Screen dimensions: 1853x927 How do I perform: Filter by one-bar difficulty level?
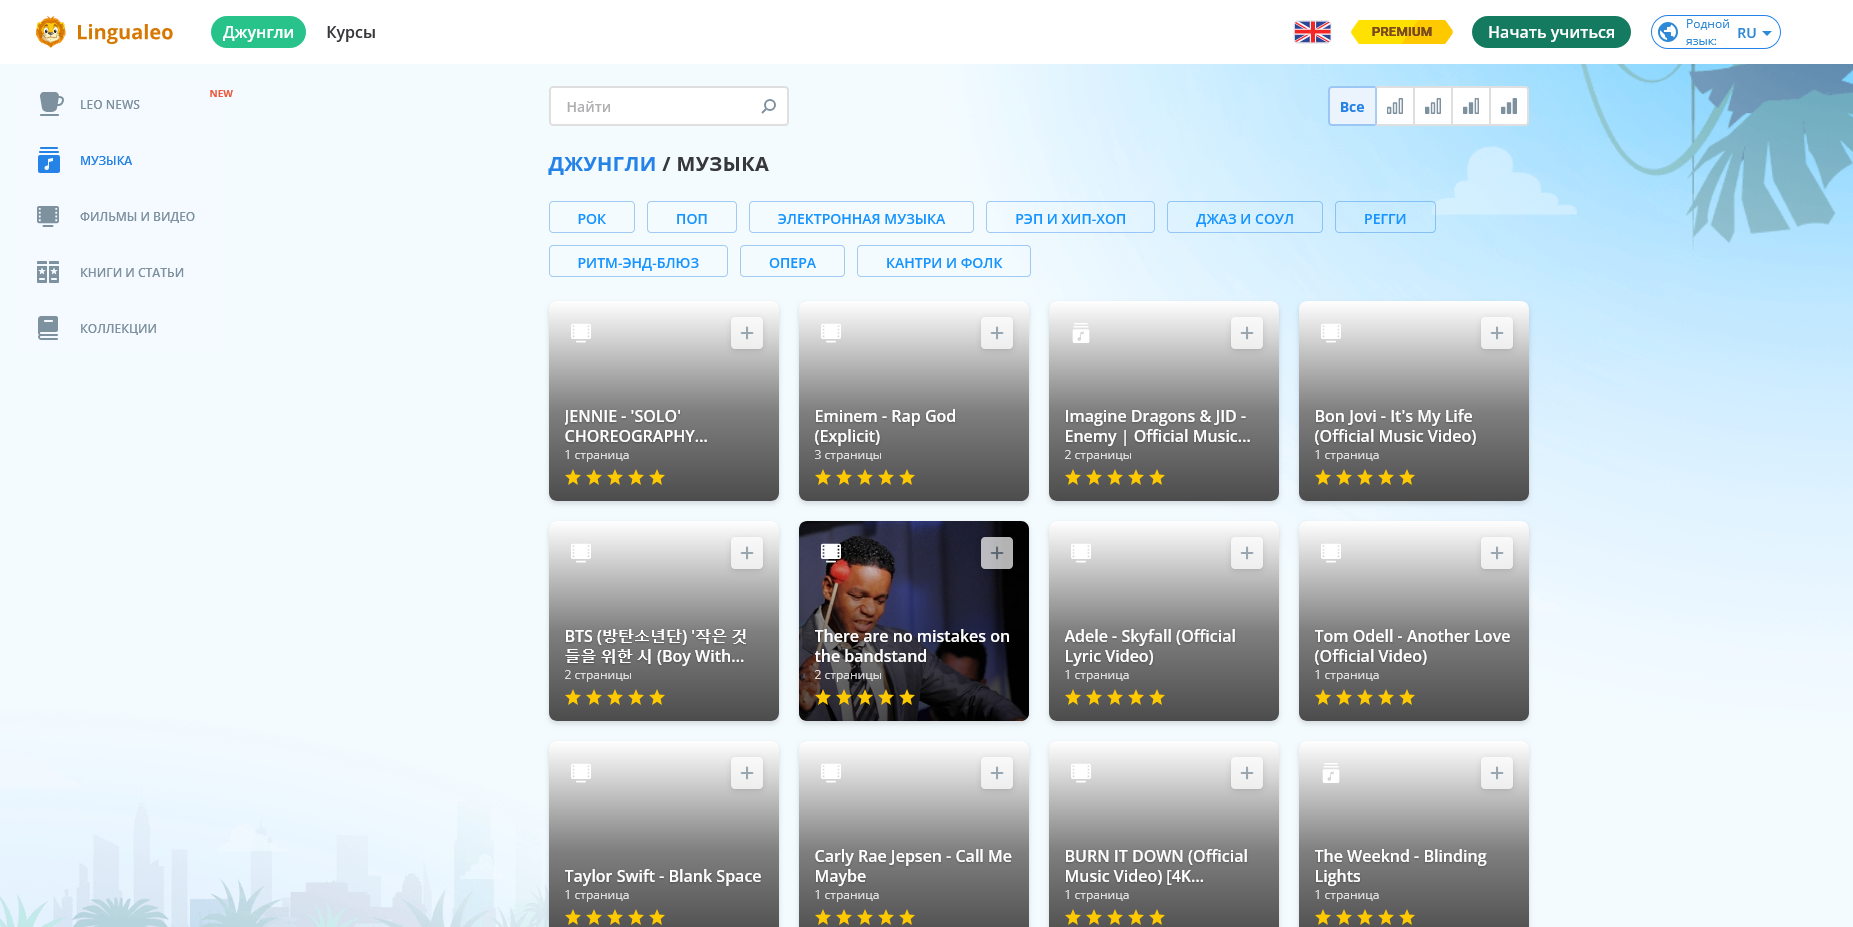[1395, 106]
